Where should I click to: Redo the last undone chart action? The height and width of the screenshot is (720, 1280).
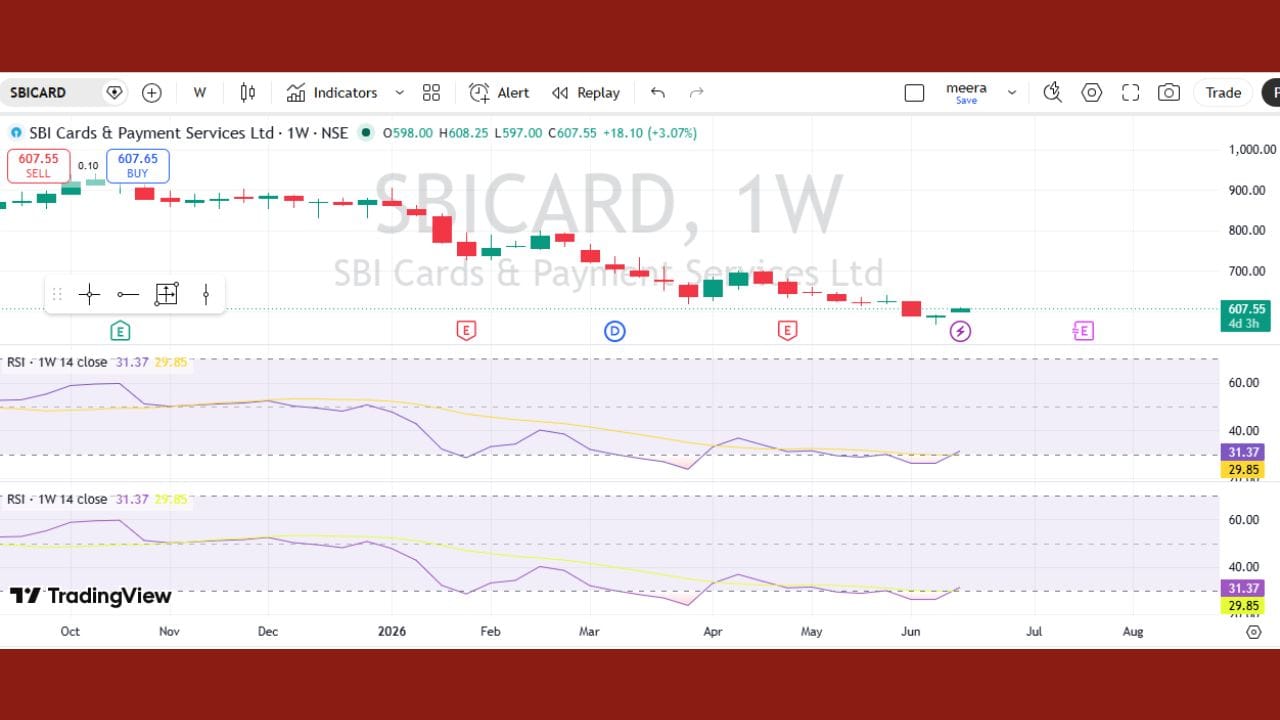point(697,93)
